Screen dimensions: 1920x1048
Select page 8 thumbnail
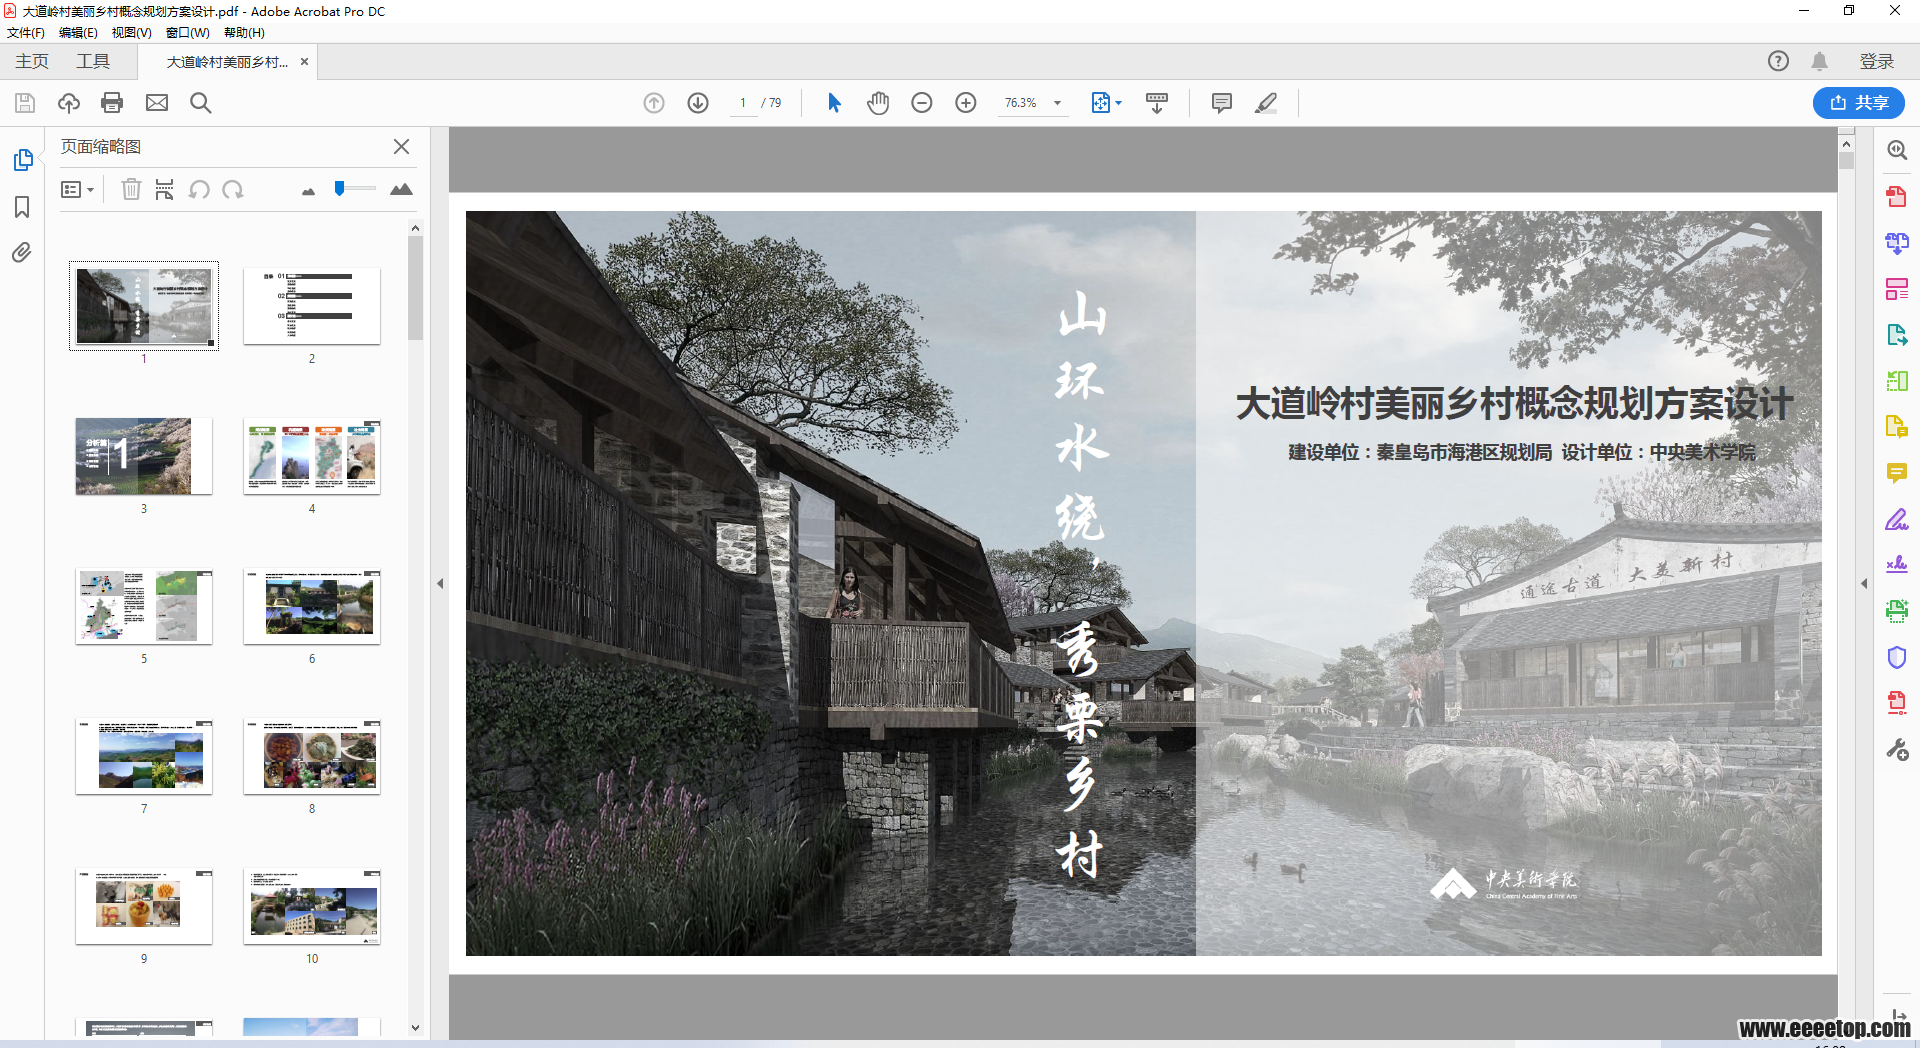pos(312,756)
